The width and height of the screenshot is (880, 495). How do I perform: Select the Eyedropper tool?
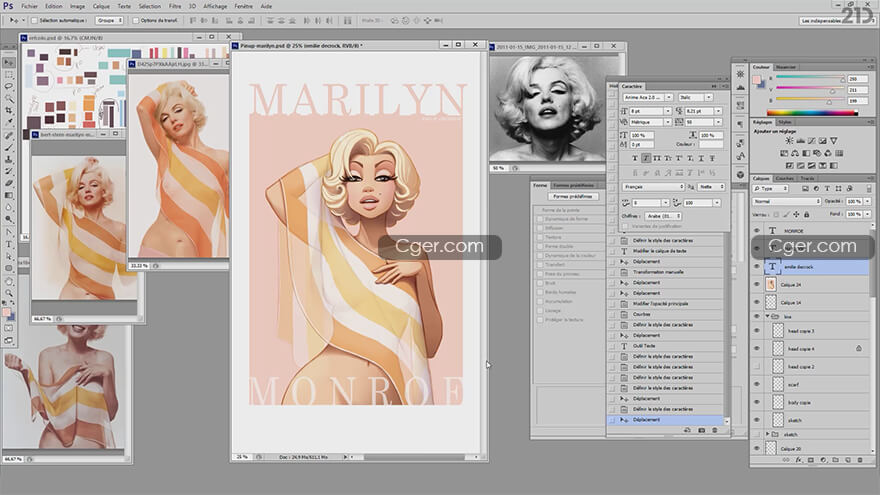[x=8, y=122]
